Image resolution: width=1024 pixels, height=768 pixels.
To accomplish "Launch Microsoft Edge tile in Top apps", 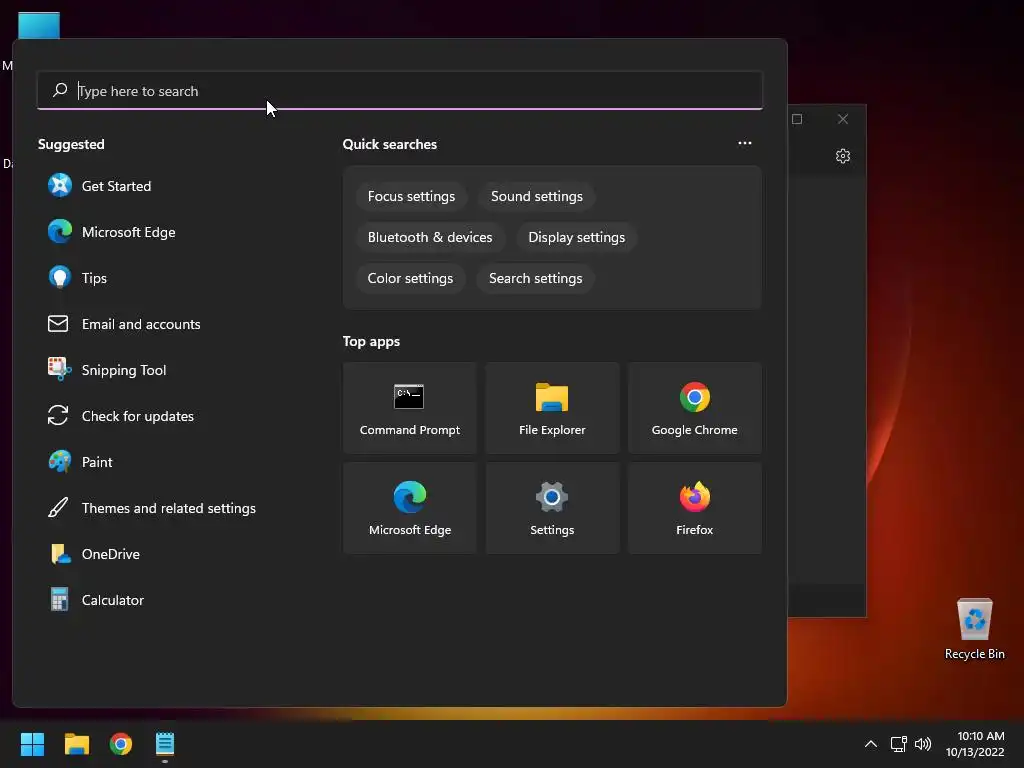I will coord(409,508).
